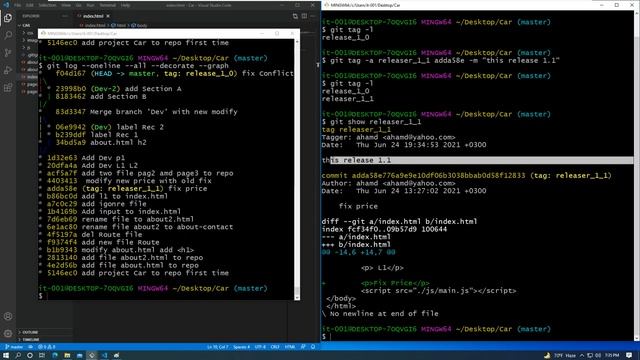Click '23998b0 (Dev-2) add Section A' line
The image size is (640, 360).
click(x=118, y=89)
